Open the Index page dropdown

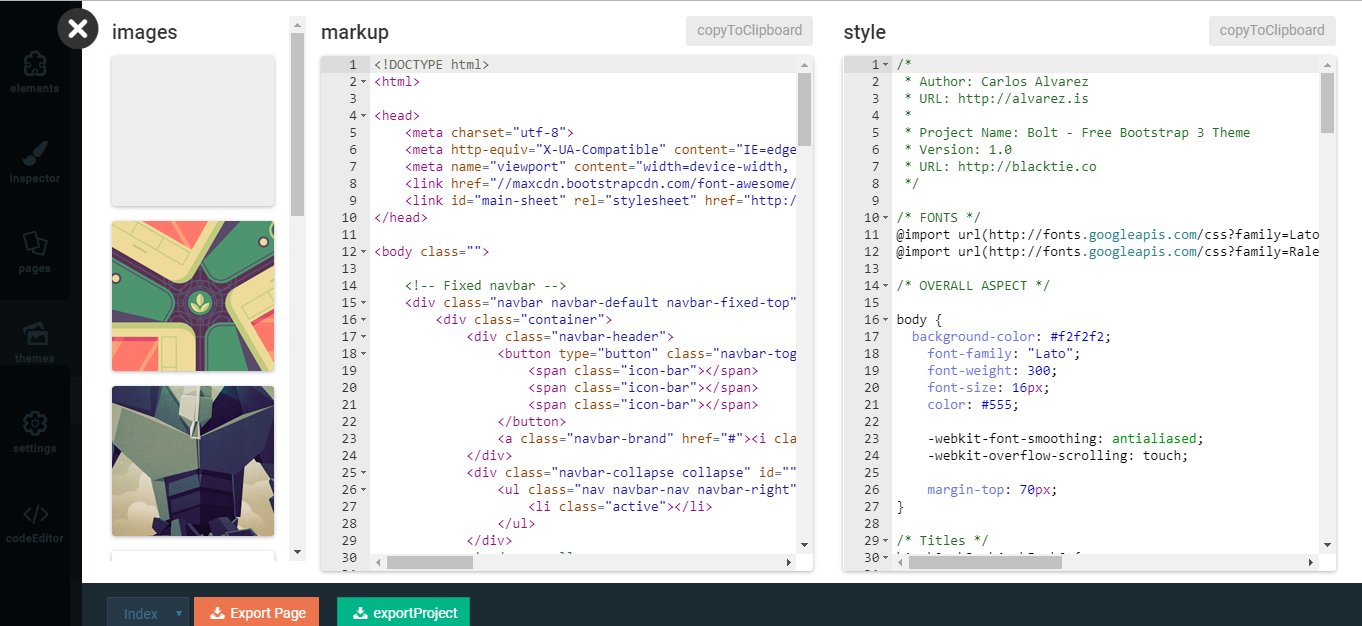148,613
